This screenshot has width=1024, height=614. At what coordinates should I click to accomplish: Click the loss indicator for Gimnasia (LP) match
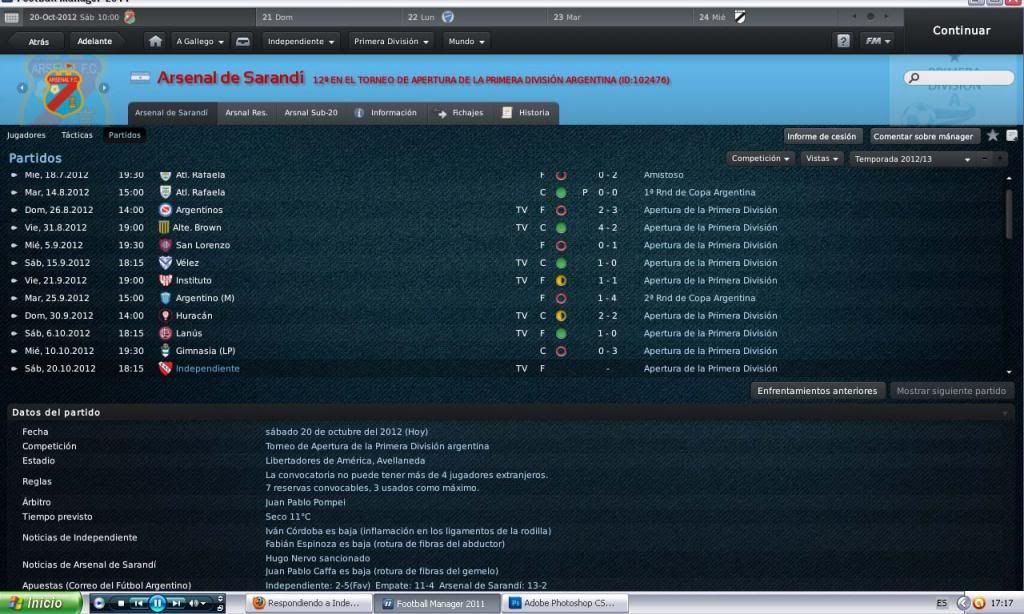tap(561, 351)
